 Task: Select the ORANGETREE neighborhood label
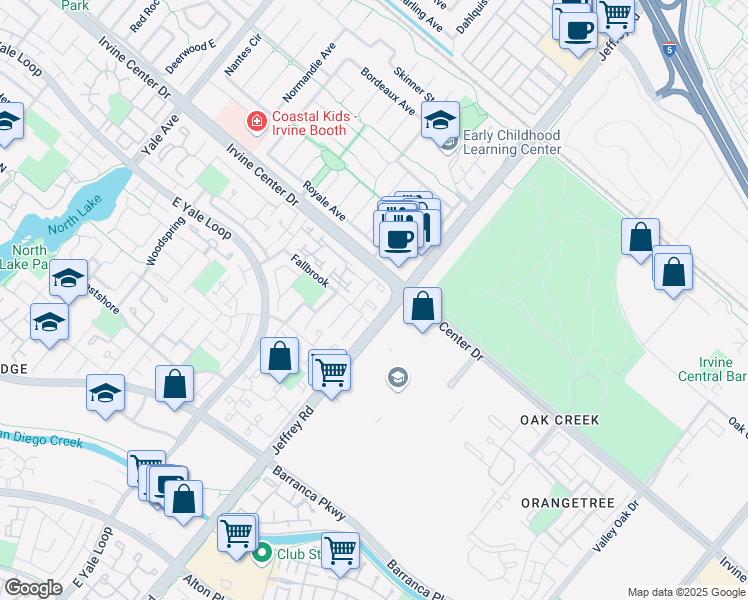568,503
